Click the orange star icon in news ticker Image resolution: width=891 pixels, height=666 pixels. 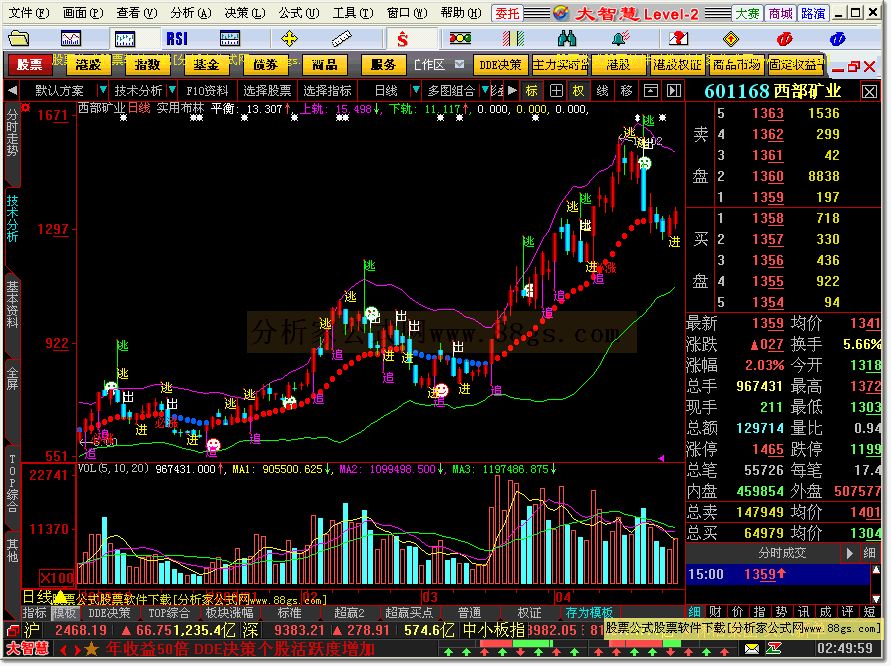click(x=91, y=649)
